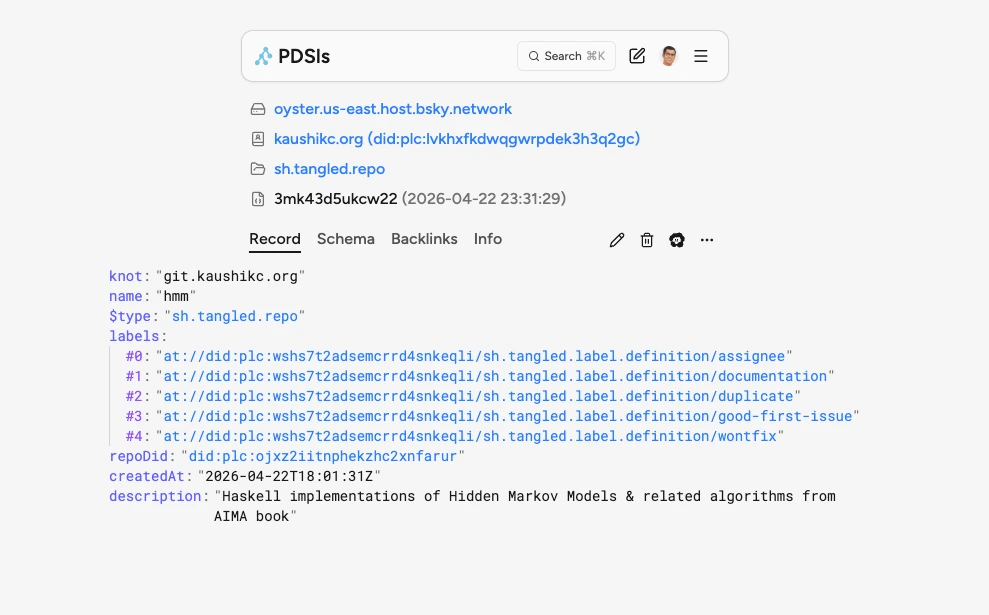
Task: Open the three-dot more options menu
Action: pyautogui.click(x=707, y=240)
